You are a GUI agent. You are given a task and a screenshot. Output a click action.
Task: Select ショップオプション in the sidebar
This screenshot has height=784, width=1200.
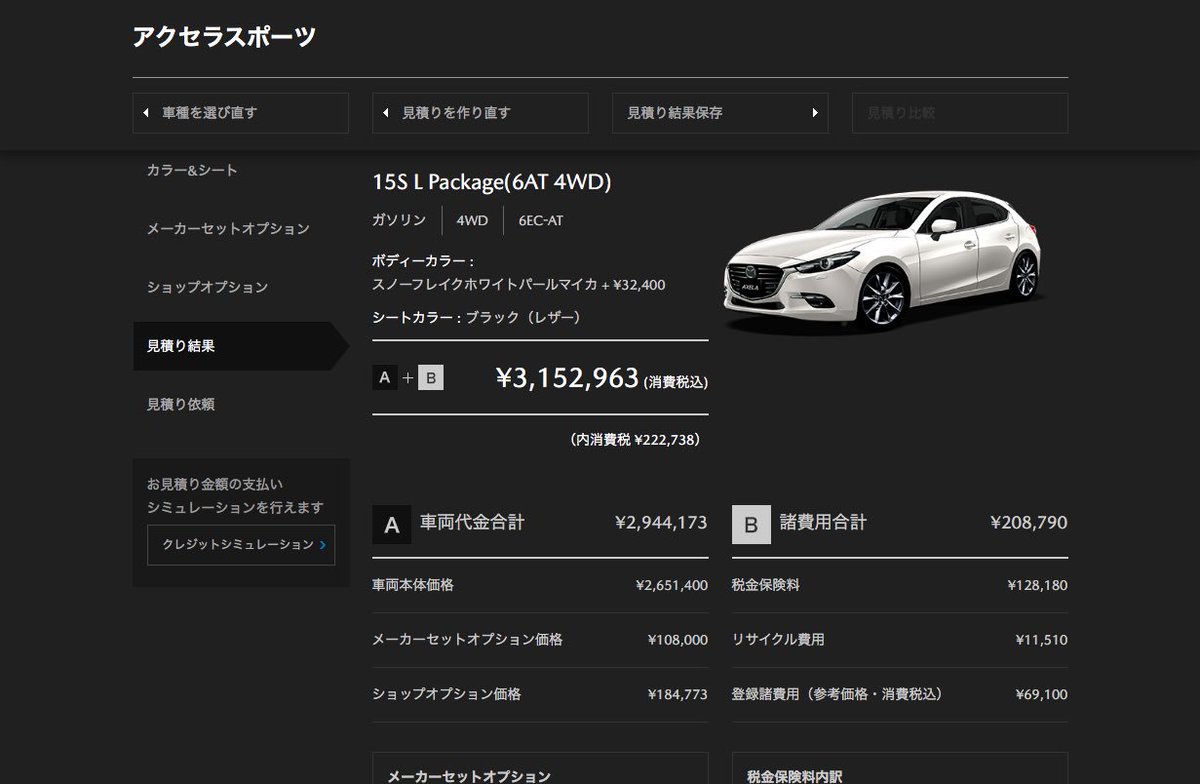click(207, 287)
